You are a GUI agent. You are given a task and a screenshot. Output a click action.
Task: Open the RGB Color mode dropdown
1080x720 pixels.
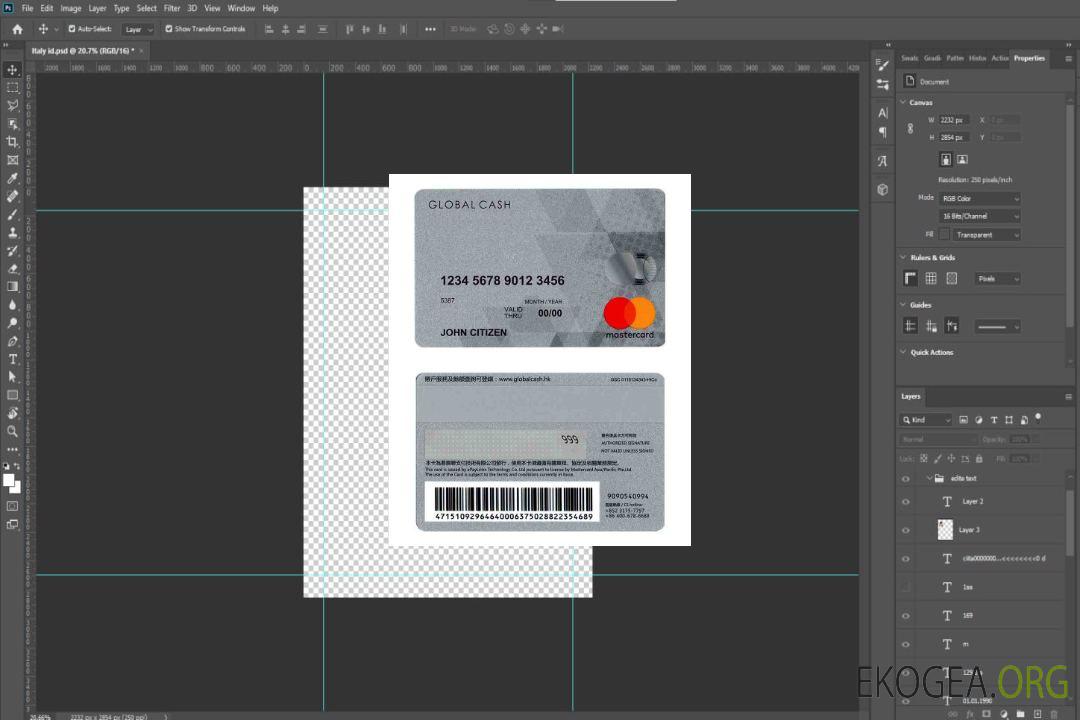point(979,198)
